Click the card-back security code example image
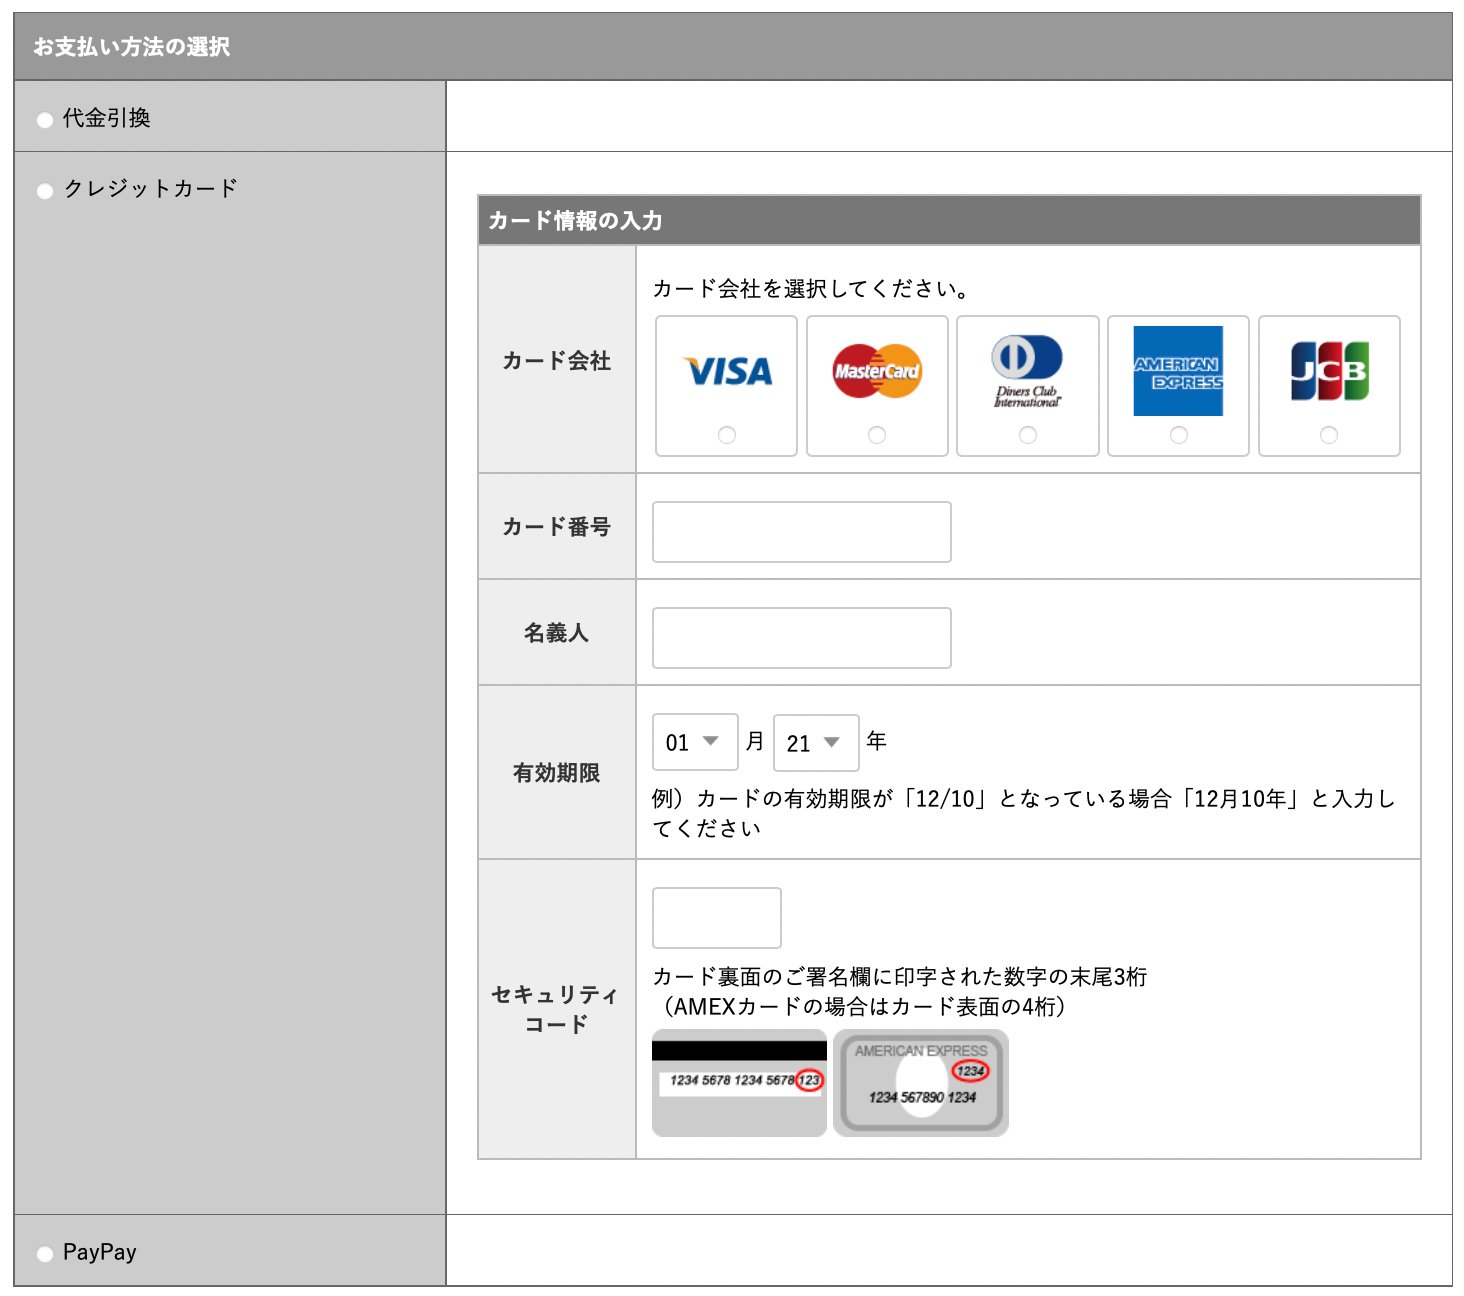This screenshot has height=1296, width=1464. pos(739,1083)
